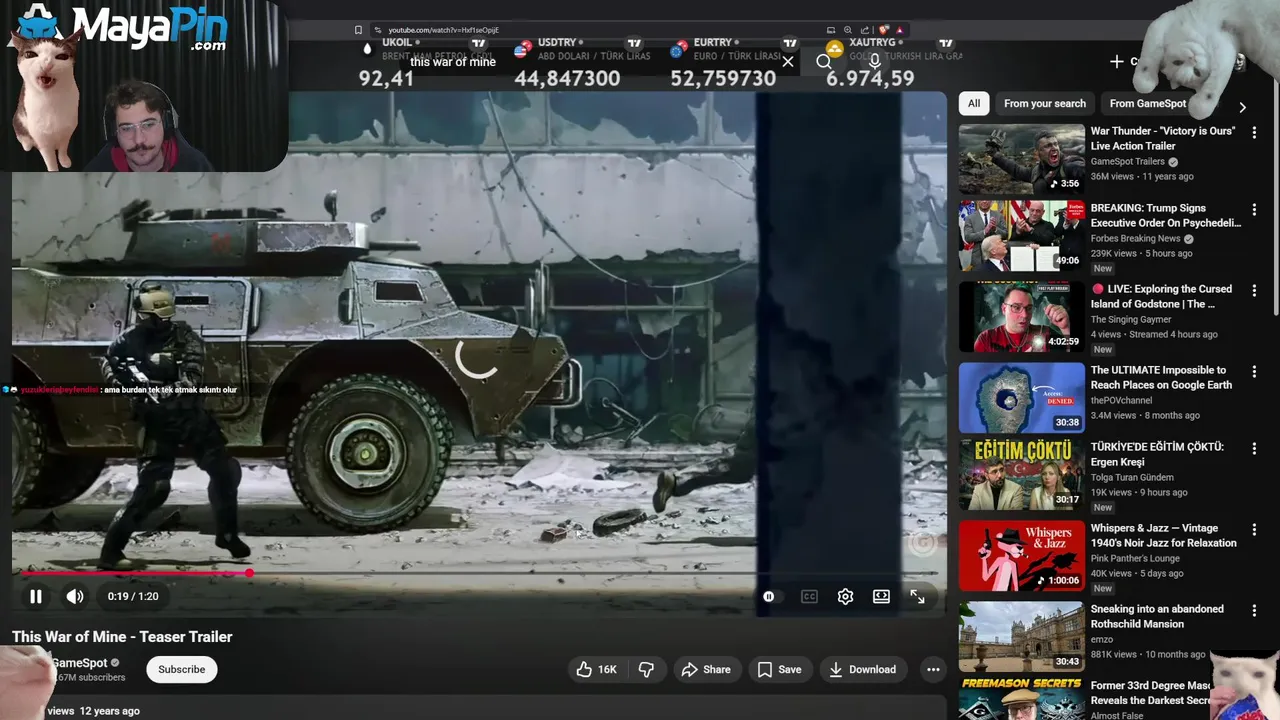Image resolution: width=1280 pixels, height=720 pixels.
Task: Open options menu for Ergen Kreşi video
Action: 1254,449
